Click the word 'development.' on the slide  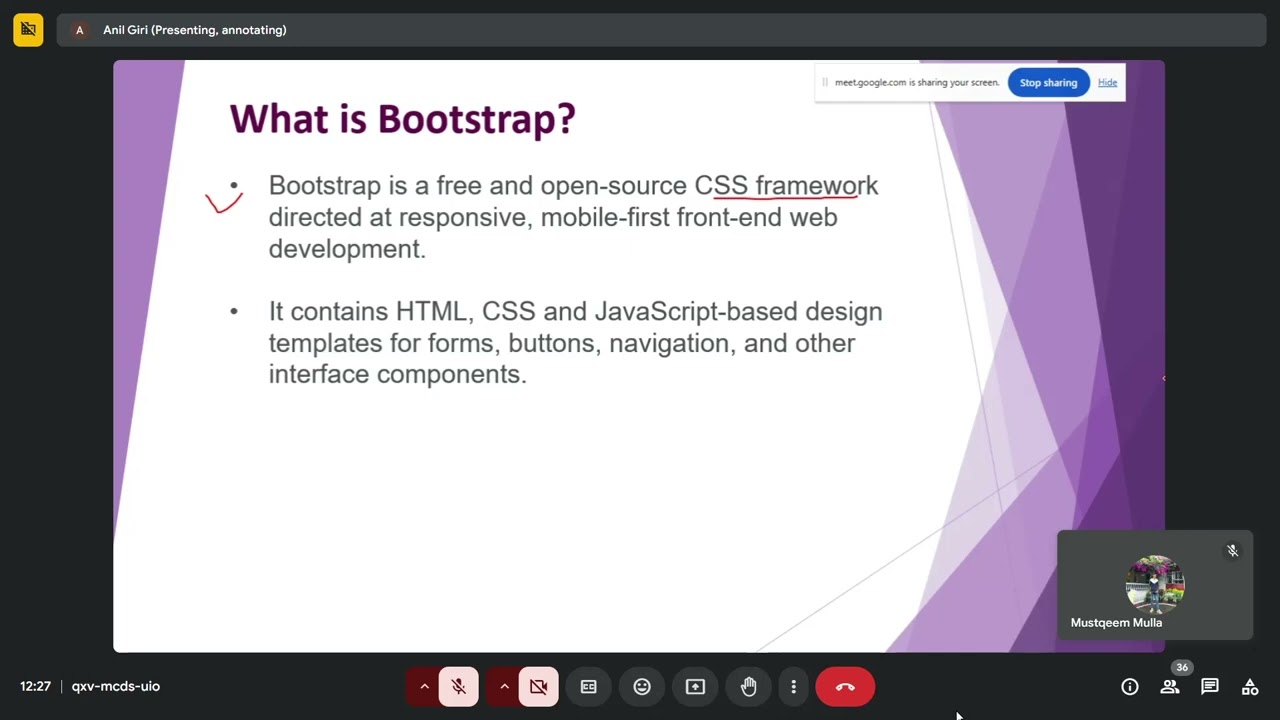pyautogui.click(x=347, y=249)
